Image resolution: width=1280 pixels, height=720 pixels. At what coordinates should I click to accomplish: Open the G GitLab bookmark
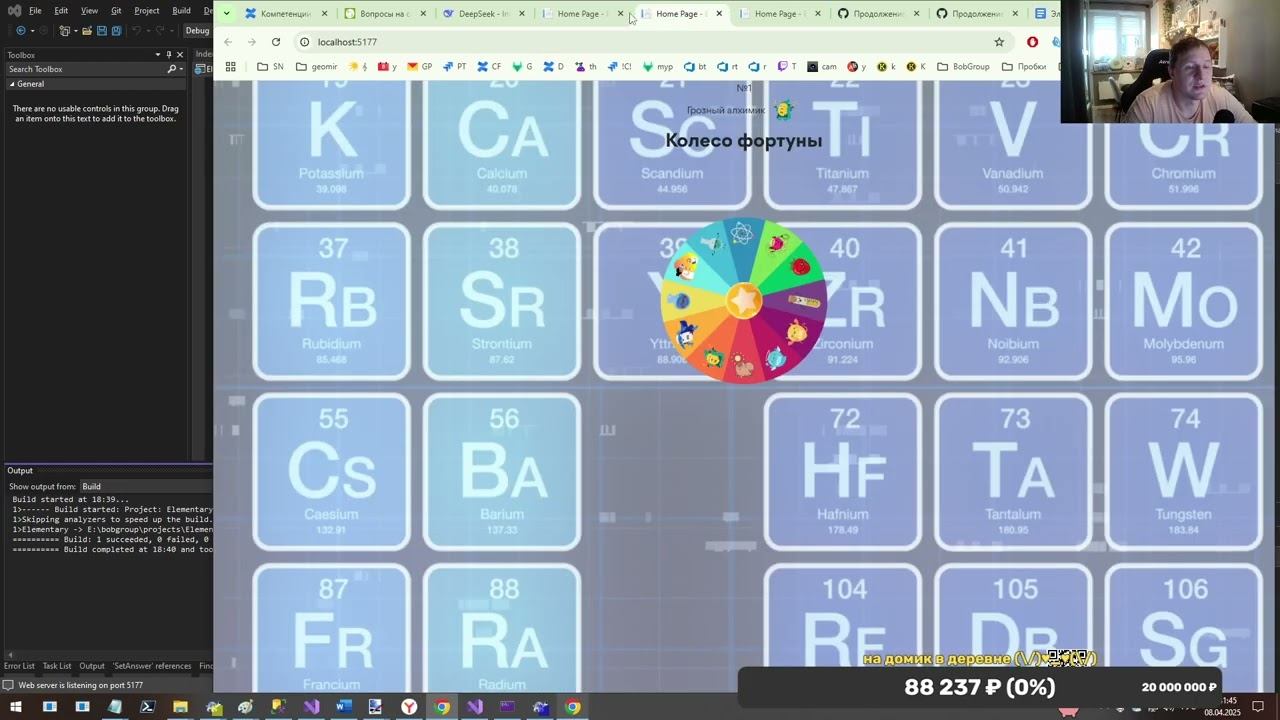(x=522, y=67)
